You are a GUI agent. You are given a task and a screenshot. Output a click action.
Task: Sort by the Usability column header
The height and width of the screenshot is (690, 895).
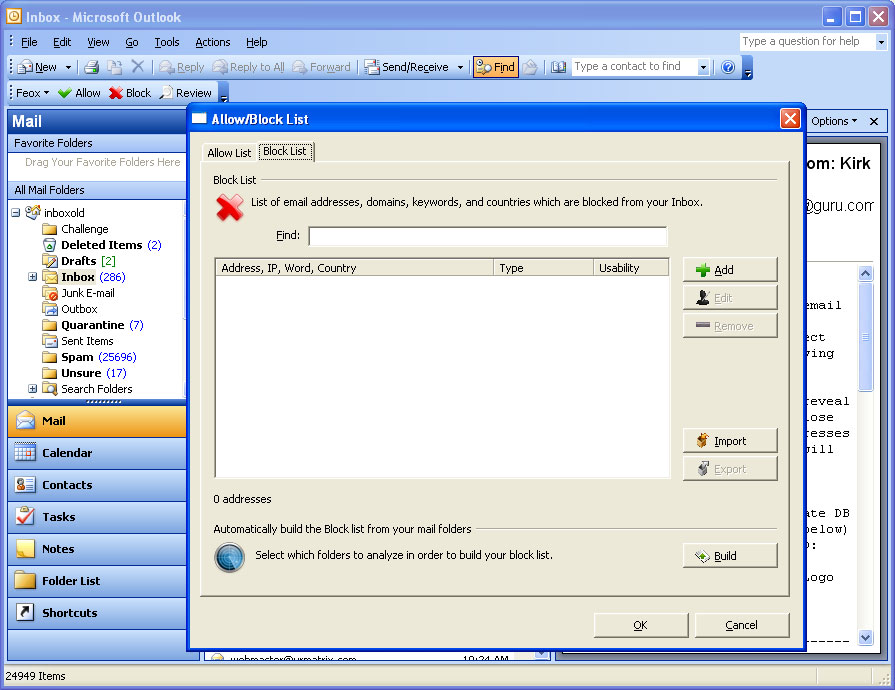point(631,268)
